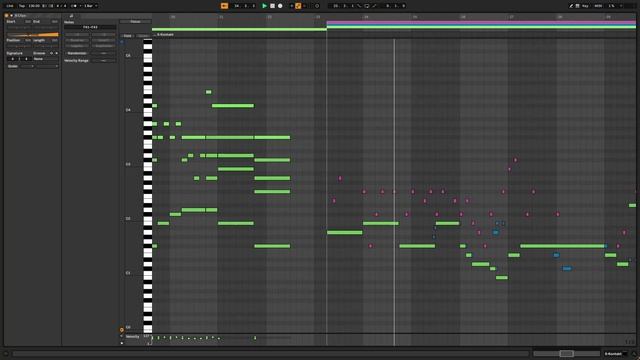This screenshot has height=360, width=640.
Task: Click the pitch range F#1-C#4 field
Action: (x=90, y=27)
